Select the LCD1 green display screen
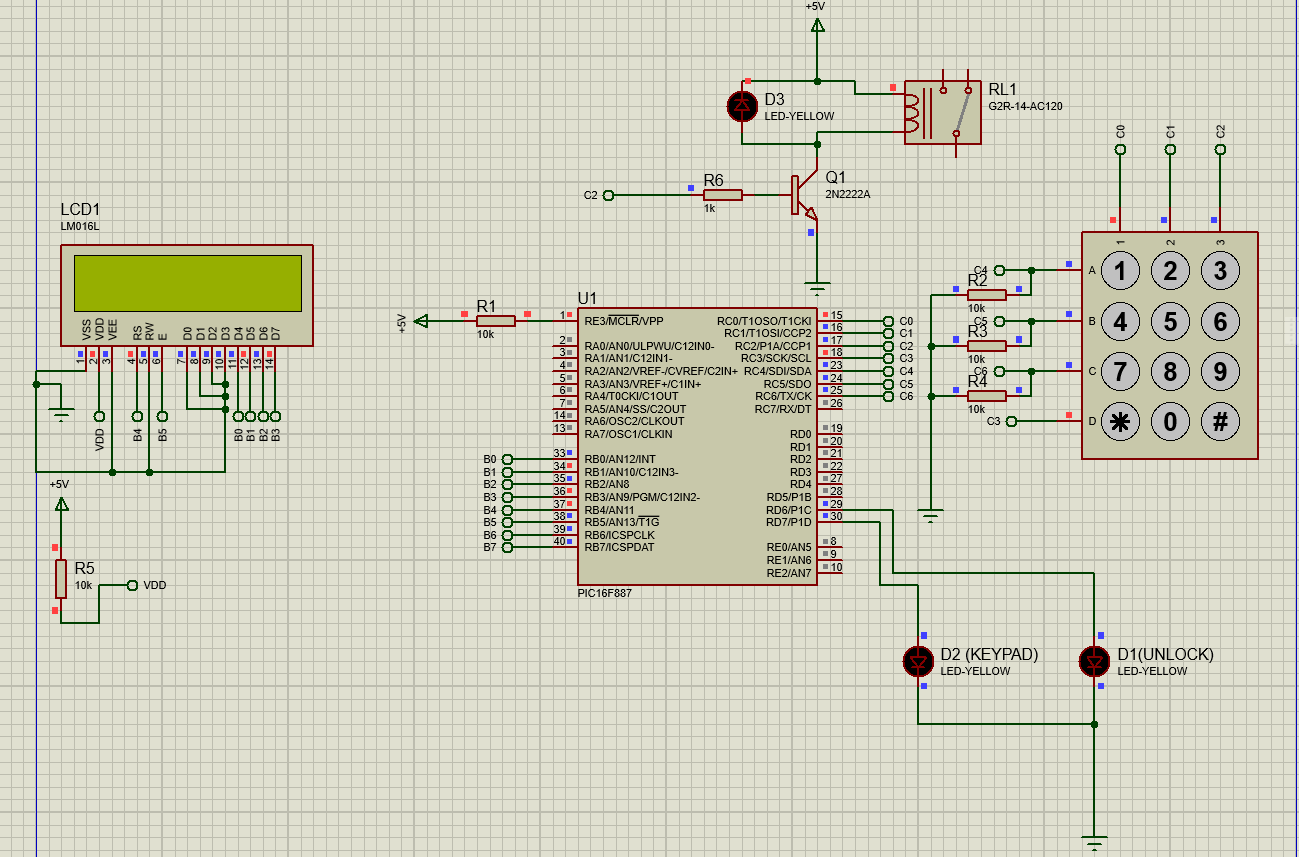This screenshot has height=857, width=1299. coord(187,283)
